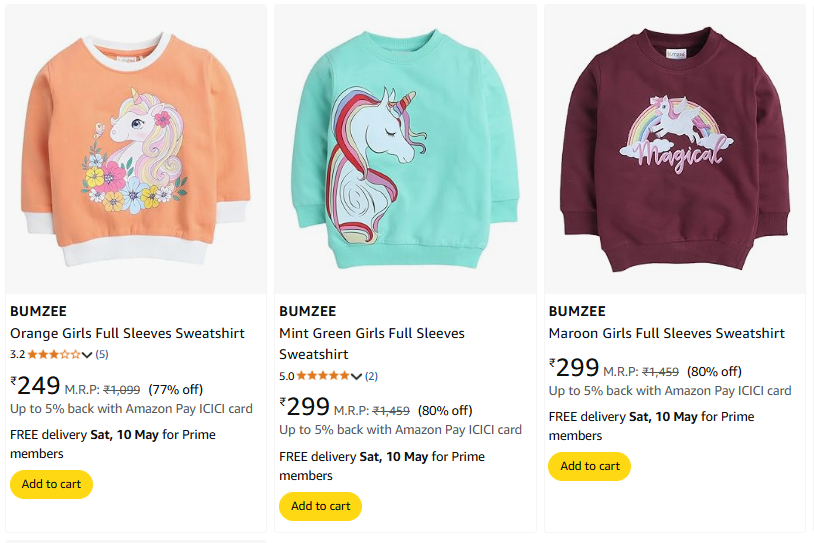Add the Mint Green sweatshirt to cart

[x=320, y=506]
